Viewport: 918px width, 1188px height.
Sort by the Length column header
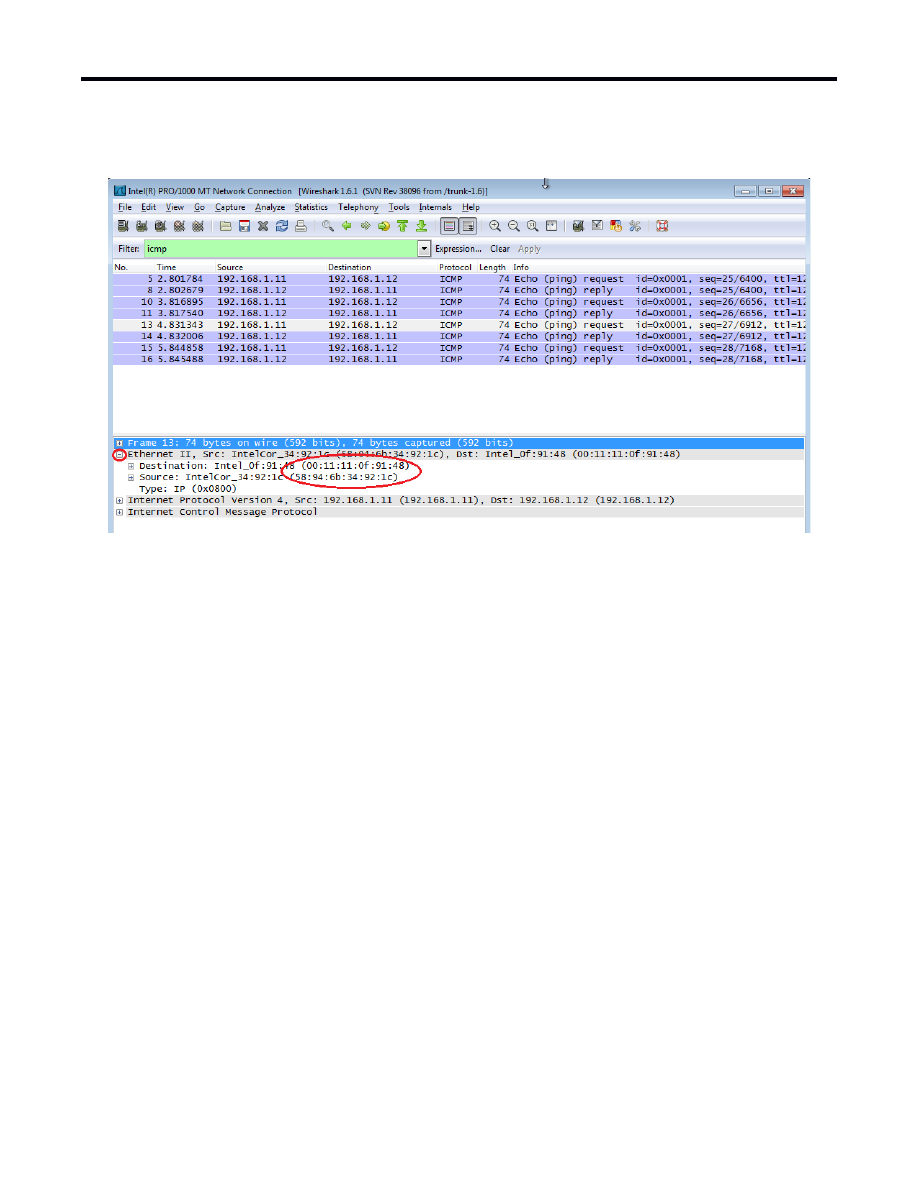(x=492, y=267)
